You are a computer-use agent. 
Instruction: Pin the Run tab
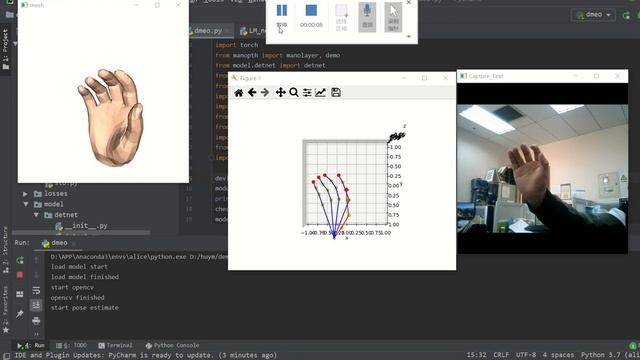[x=20, y=313]
